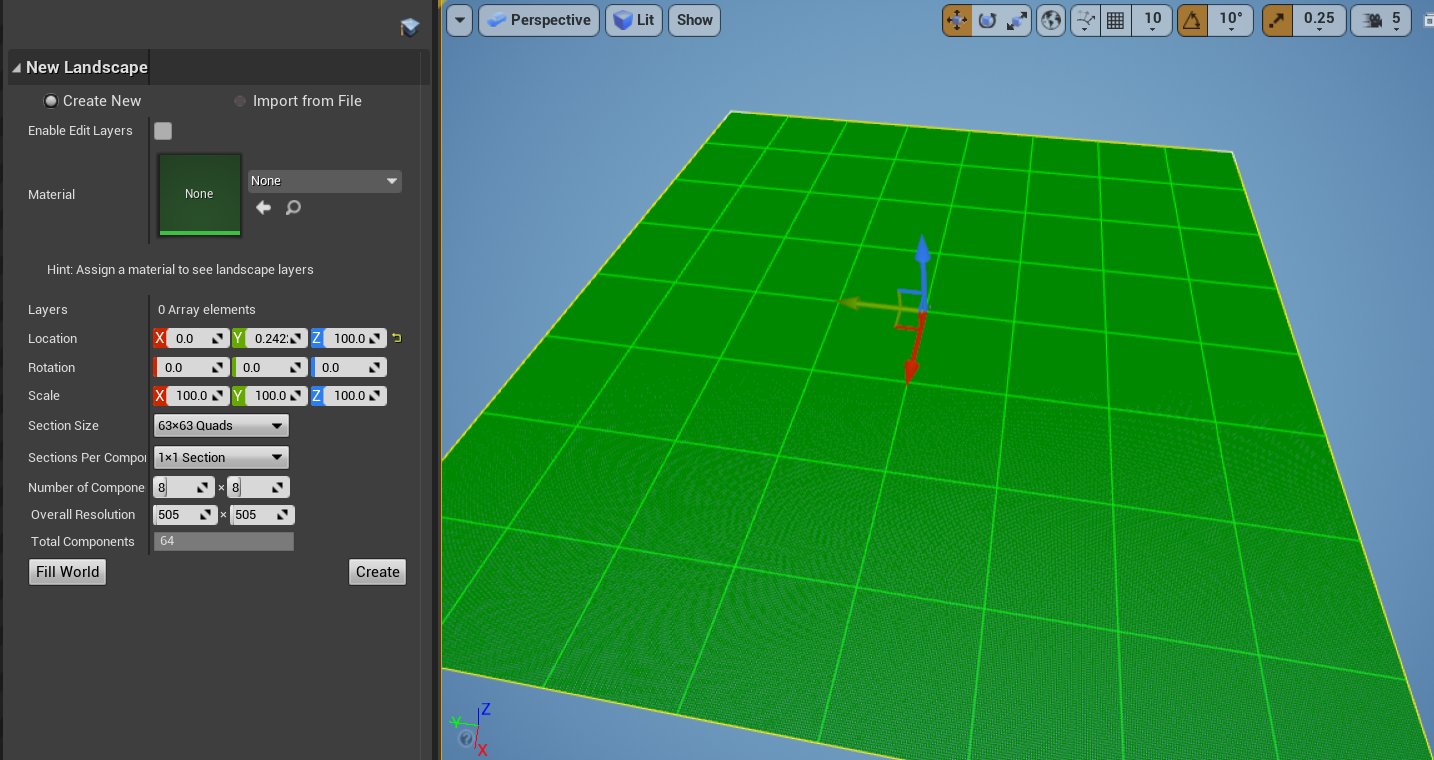Use selected asset arrow icon for Material
Image resolution: width=1434 pixels, height=760 pixels.
pos(264,208)
